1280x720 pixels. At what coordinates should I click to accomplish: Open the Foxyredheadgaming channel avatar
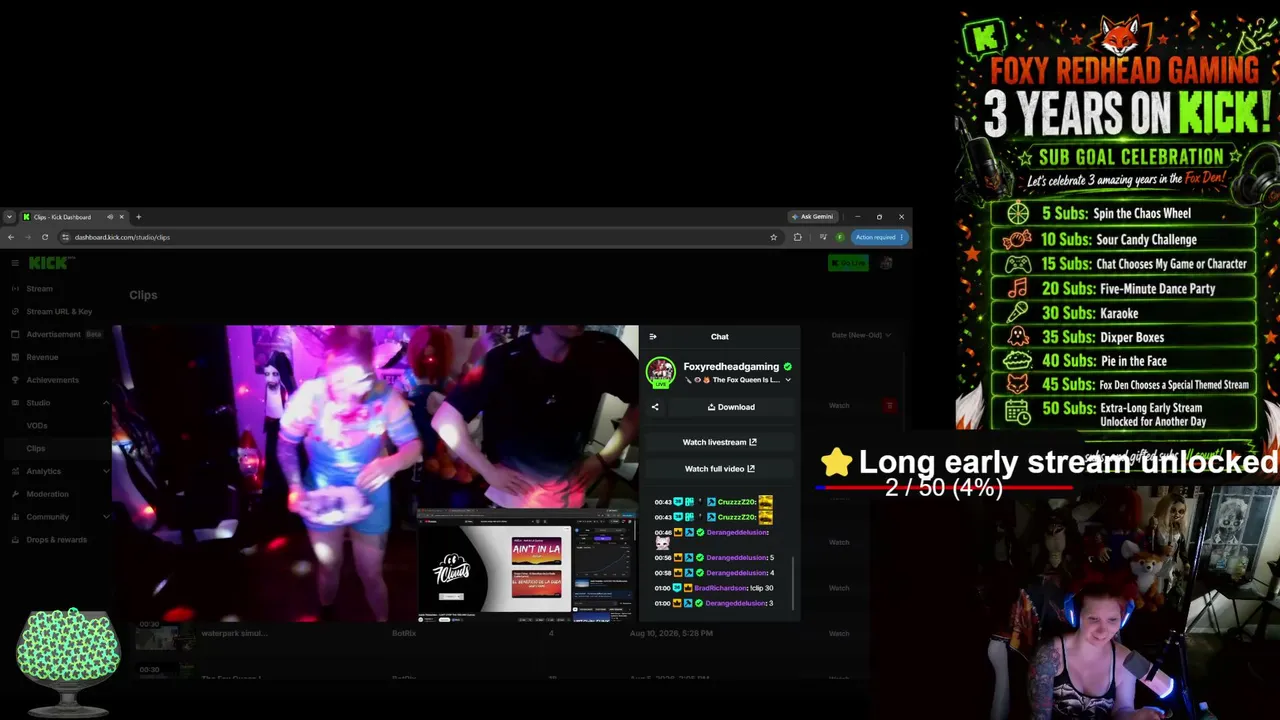[660, 372]
